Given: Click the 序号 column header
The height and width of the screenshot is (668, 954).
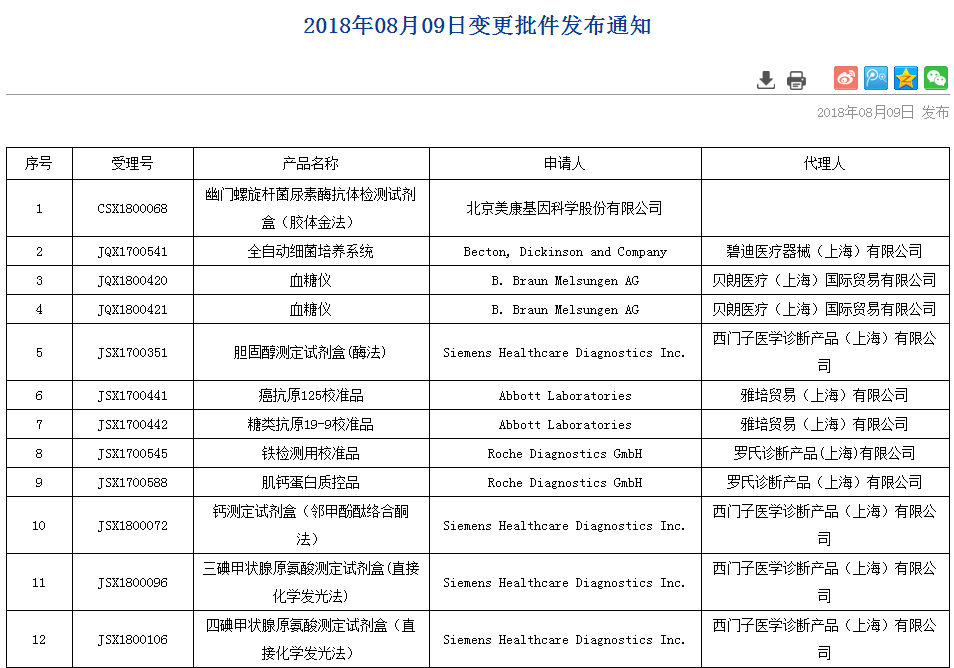Looking at the screenshot, I should (x=39, y=163).
